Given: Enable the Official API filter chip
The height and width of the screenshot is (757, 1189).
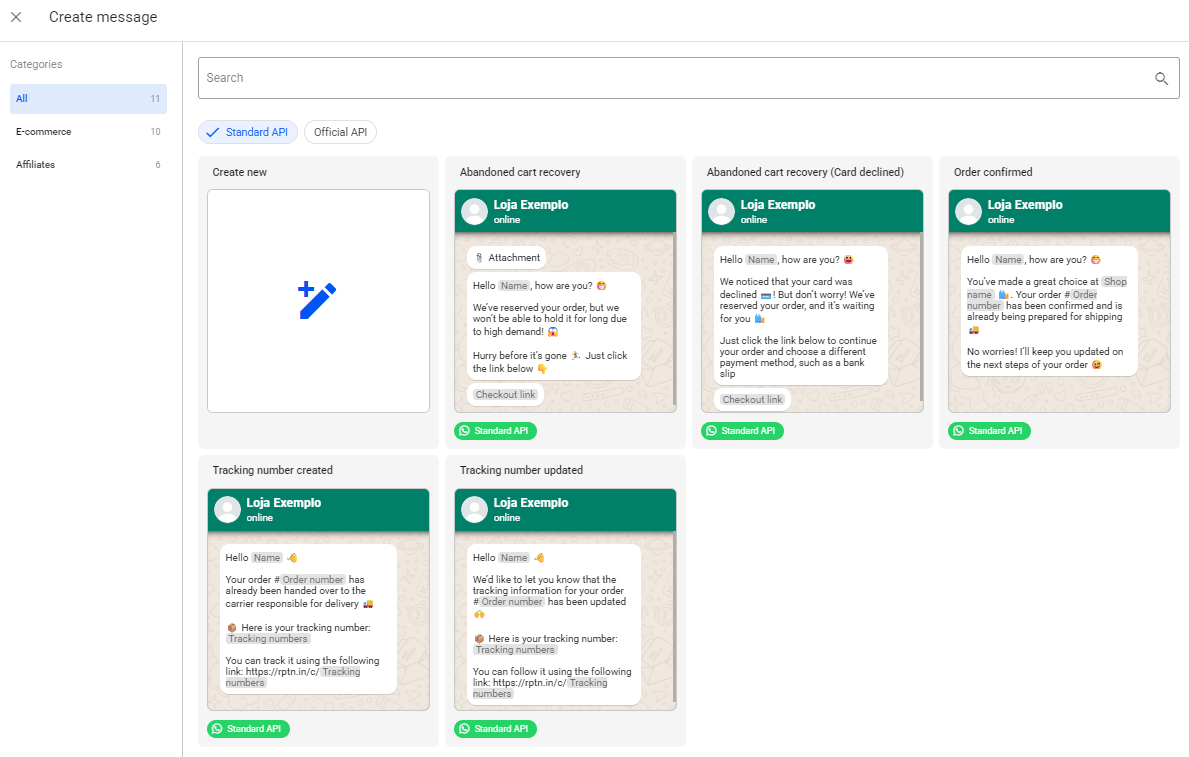Looking at the screenshot, I should [340, 132].
